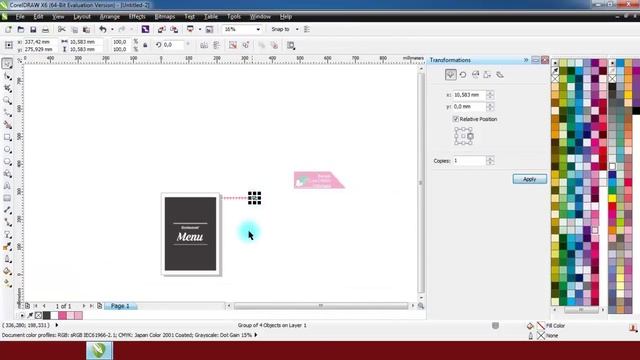The width and height of the screenshot is (640, 360).
Task: Open the Layout menu
Action: pyautogui.click(x=82, y=17)
